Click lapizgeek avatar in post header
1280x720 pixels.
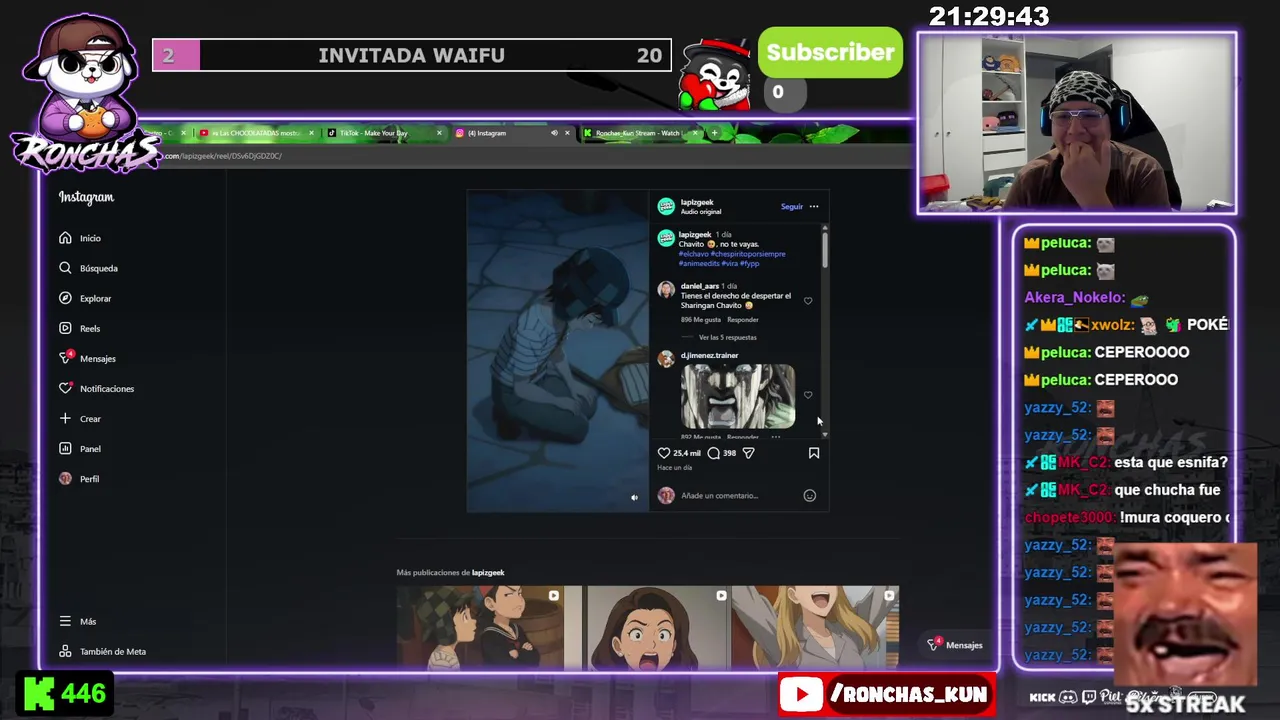[666, 206]
